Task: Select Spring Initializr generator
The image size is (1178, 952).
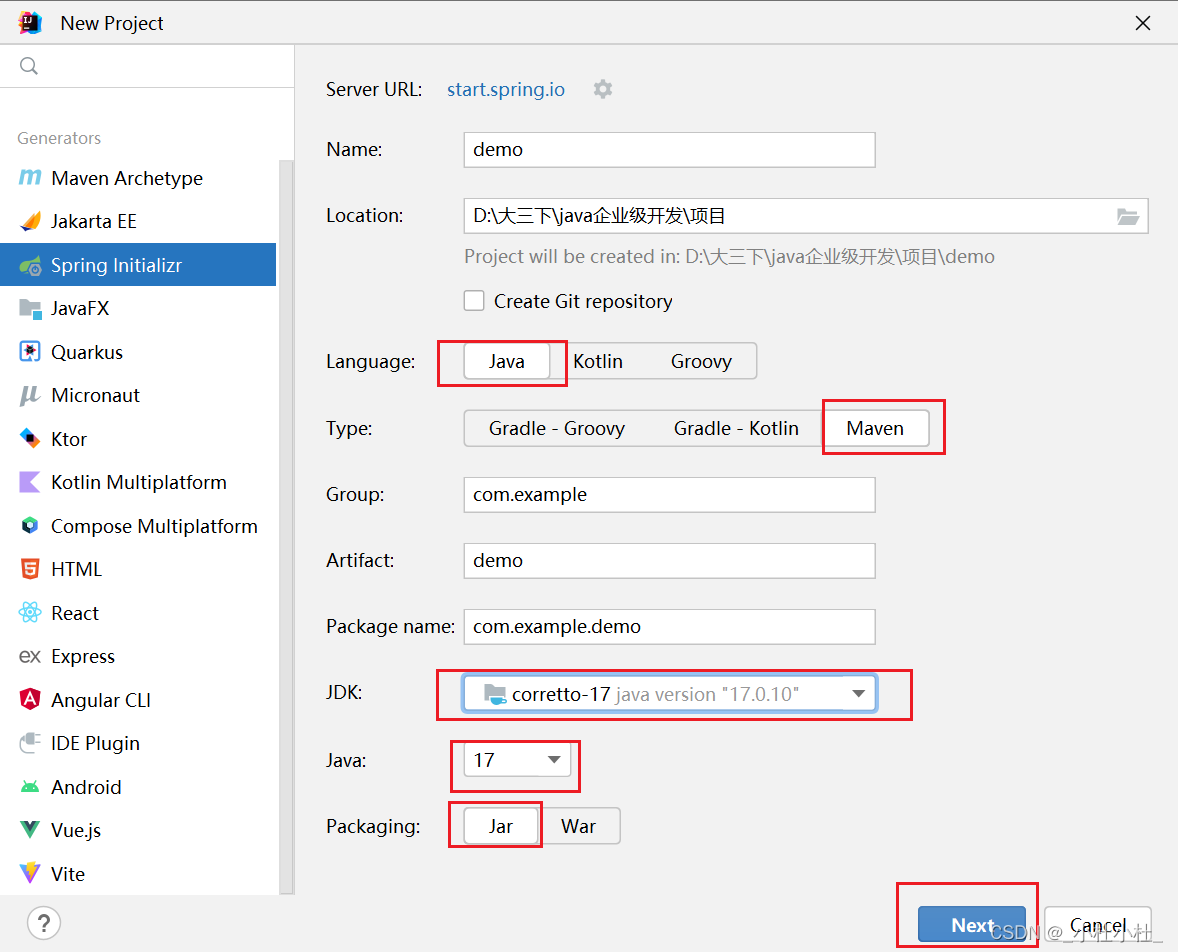Action: tap(138, 264)
